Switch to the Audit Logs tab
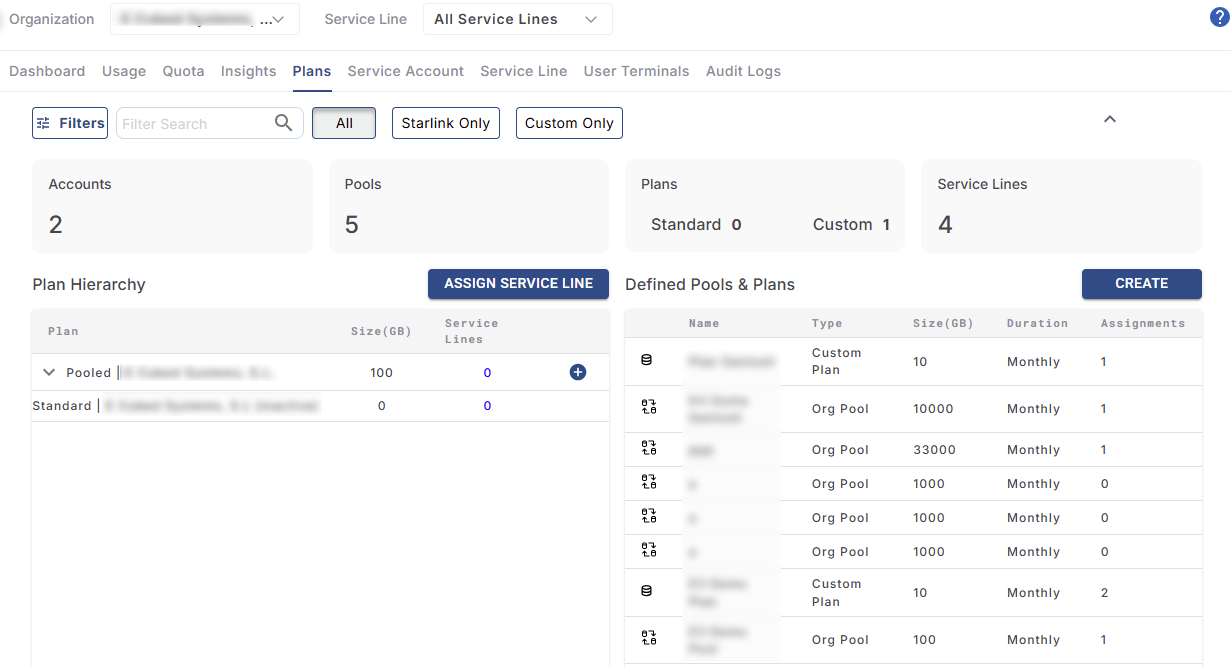 pyautogui.click(x=743, y=71)
